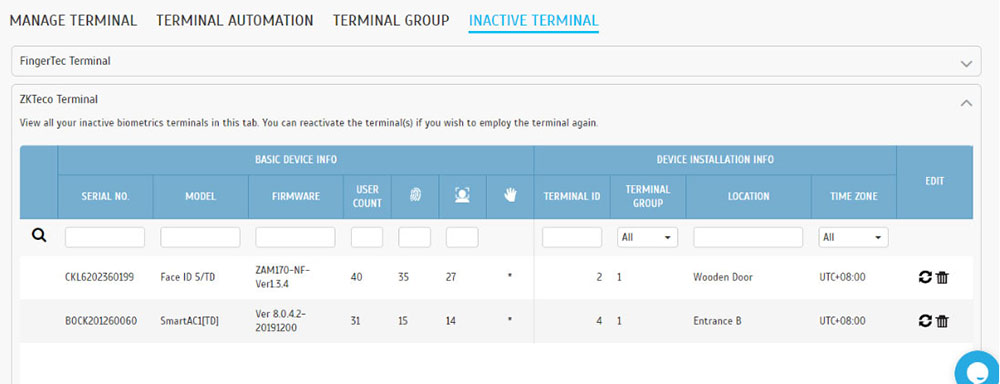Click the fingerprint column header icon

(x=415, y=196)
